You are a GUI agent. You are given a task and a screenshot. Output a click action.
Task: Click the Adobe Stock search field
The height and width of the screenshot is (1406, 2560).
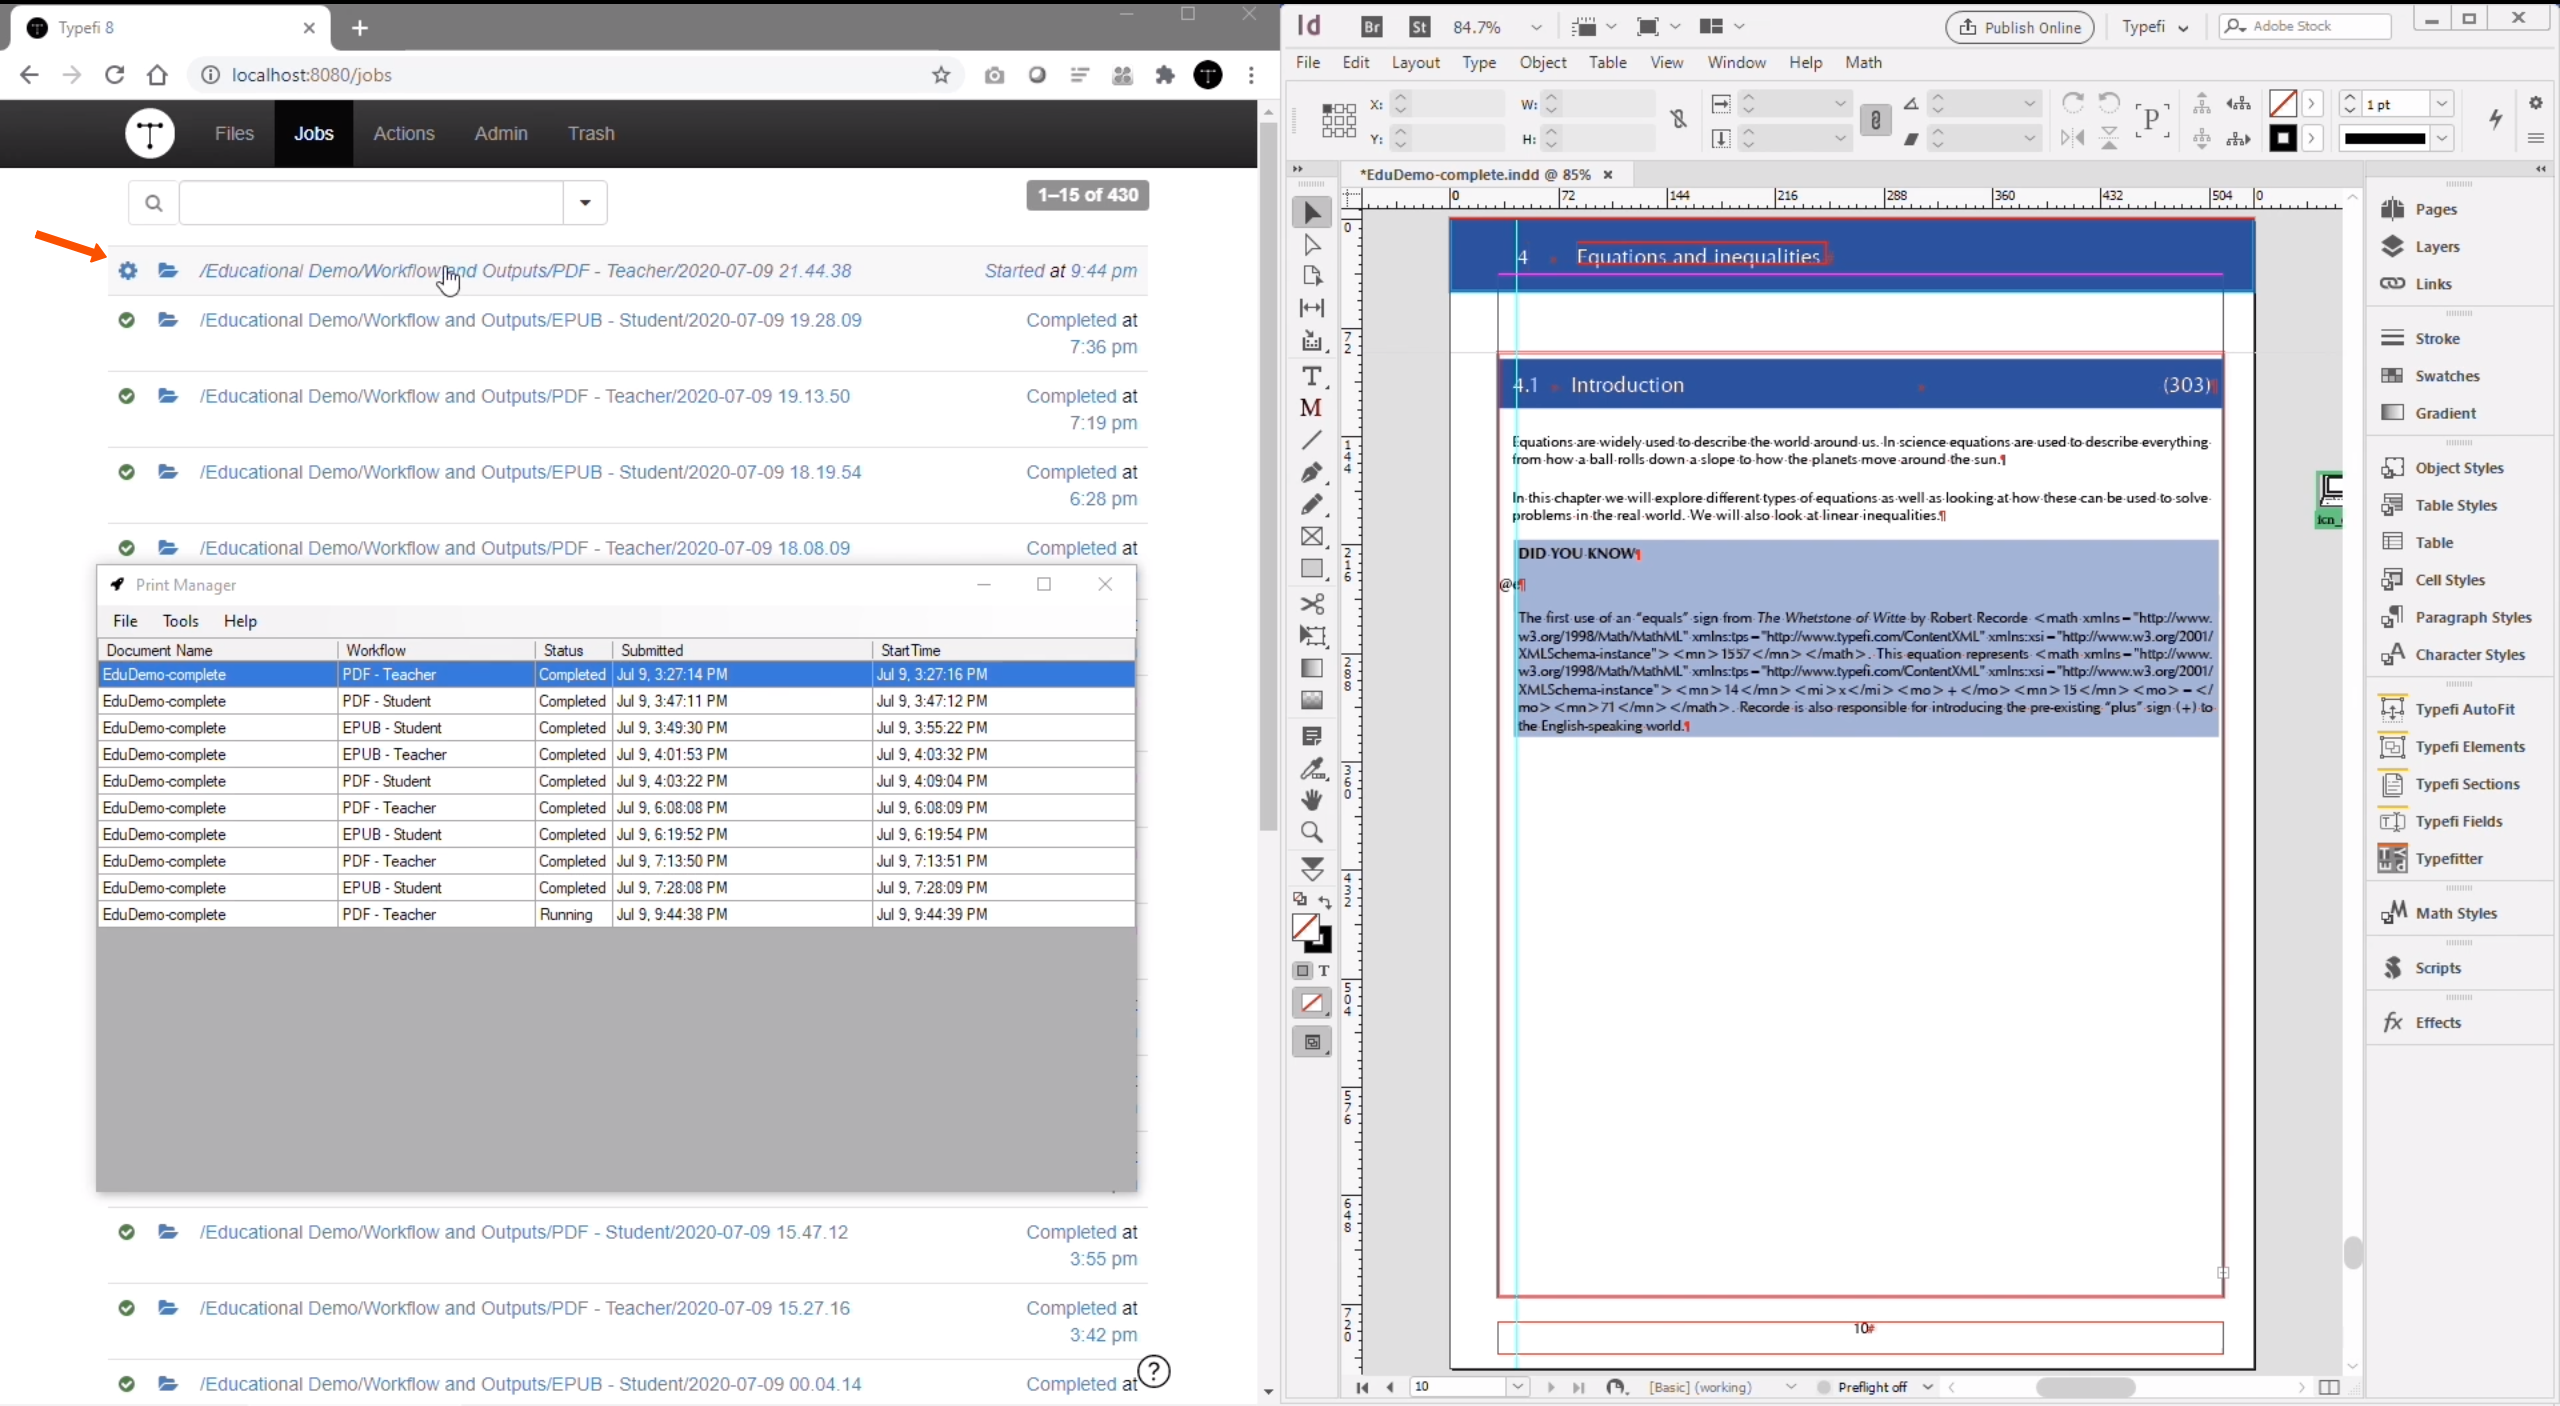tap(2305, 26)
